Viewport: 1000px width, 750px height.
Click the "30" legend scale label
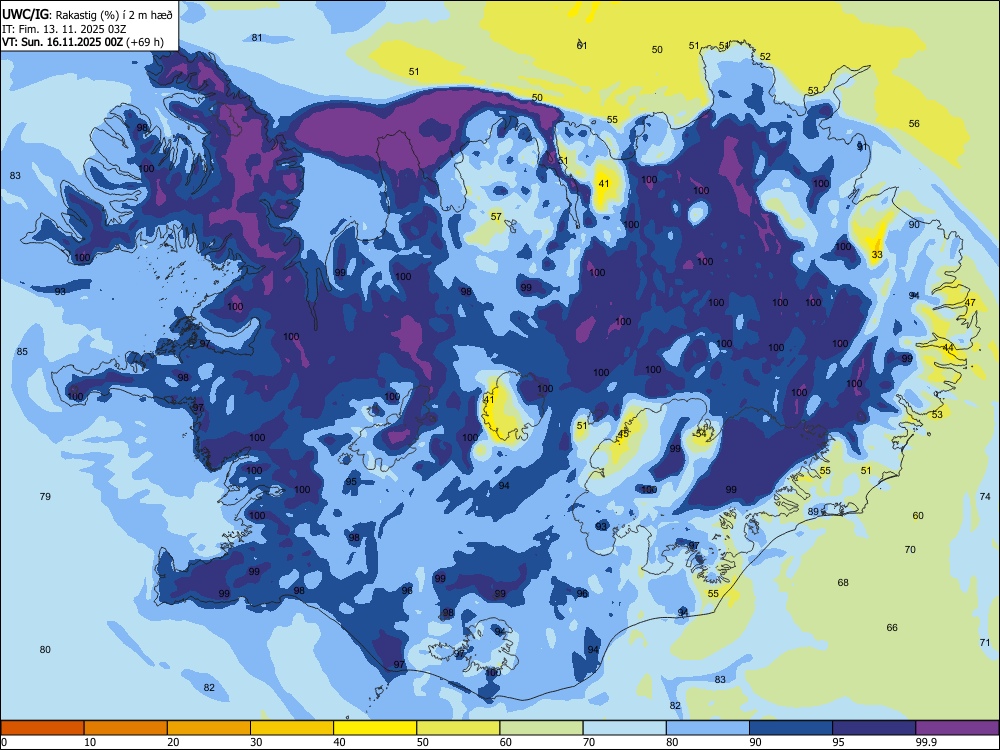pos(256,742)
